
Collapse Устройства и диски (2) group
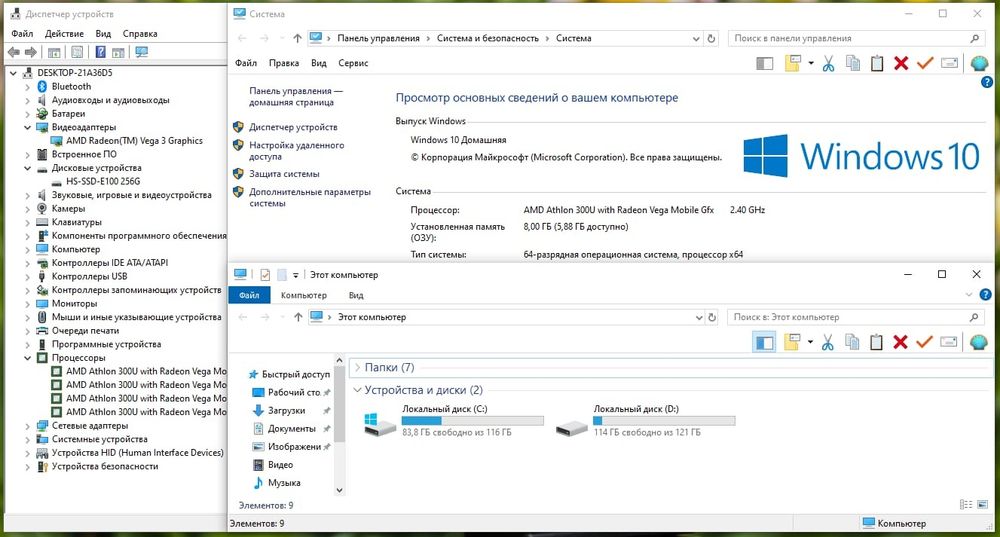(x=358, y=390)
